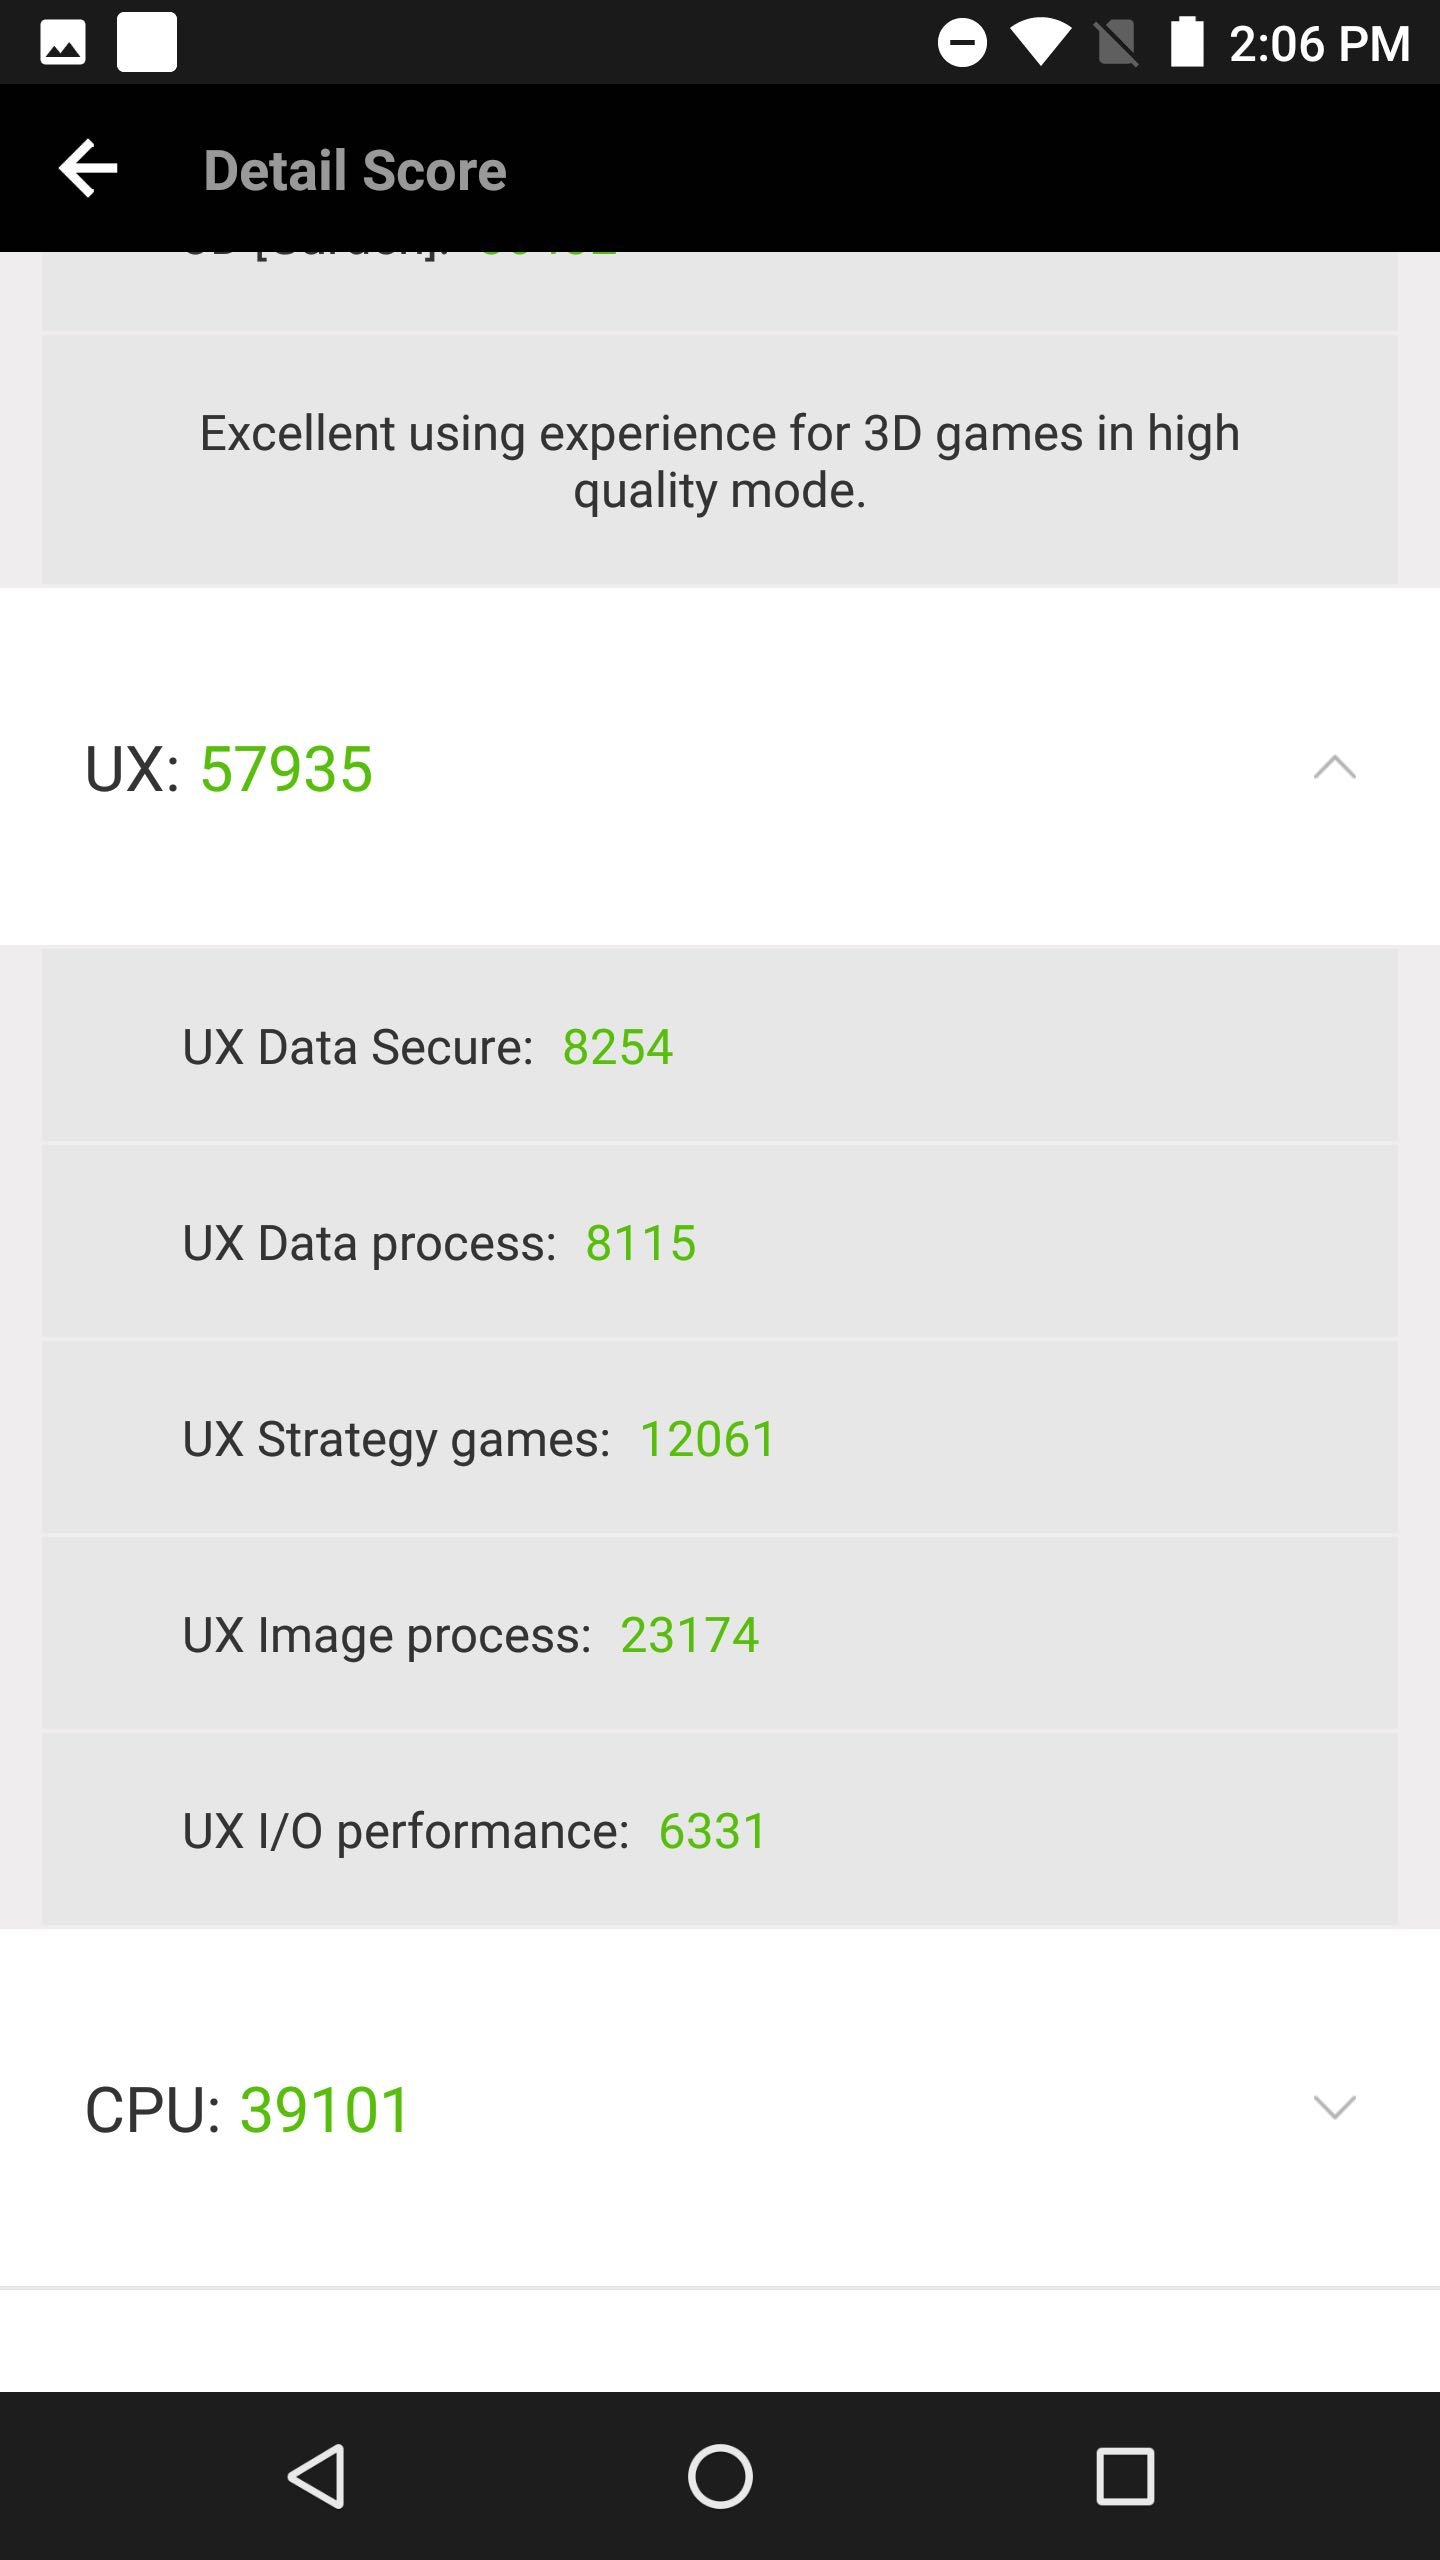1440x2560 pixels.
Task: Tap the CPU: 39101 section header
Action: point(248,2110)
